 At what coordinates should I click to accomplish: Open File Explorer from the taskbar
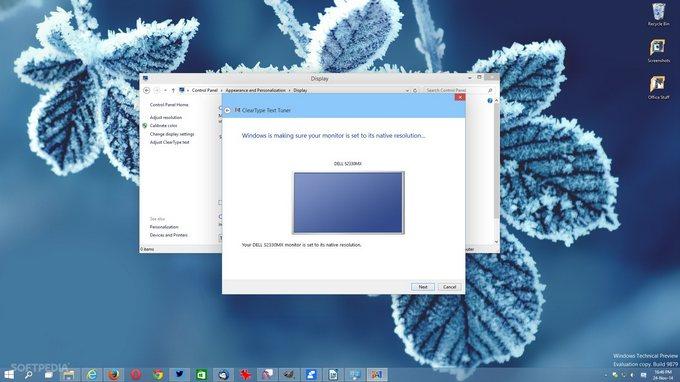69,375
